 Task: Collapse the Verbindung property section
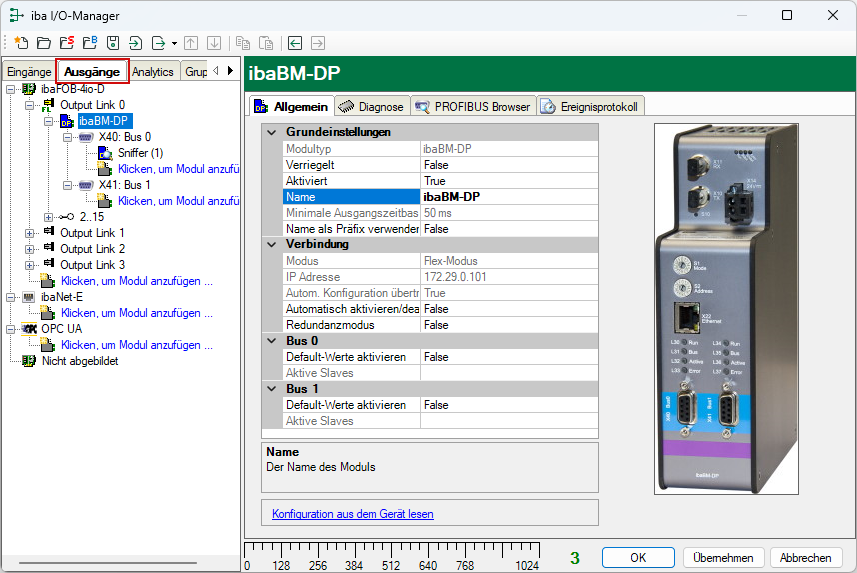click(x=271, y=244)
